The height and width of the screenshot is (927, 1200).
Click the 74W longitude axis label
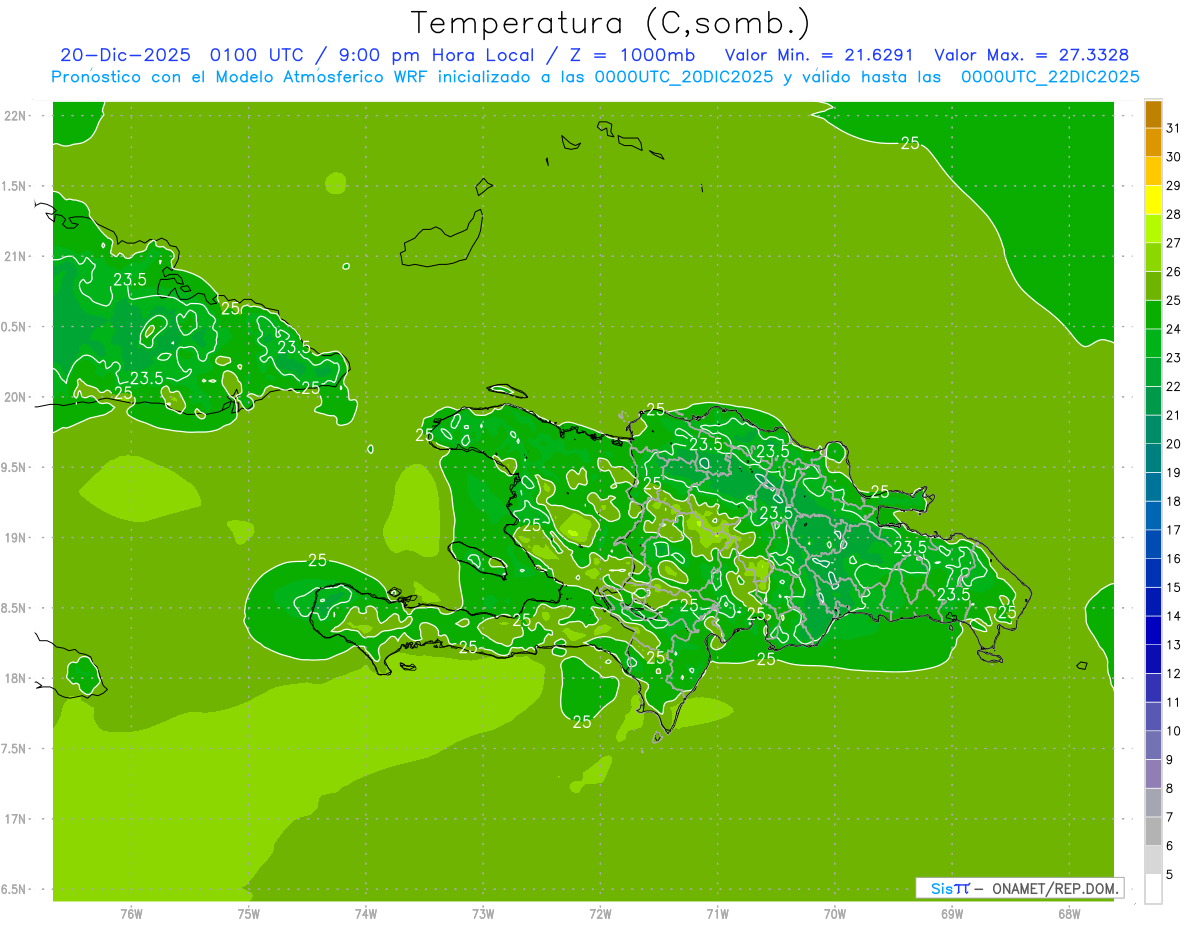point(365,914)
